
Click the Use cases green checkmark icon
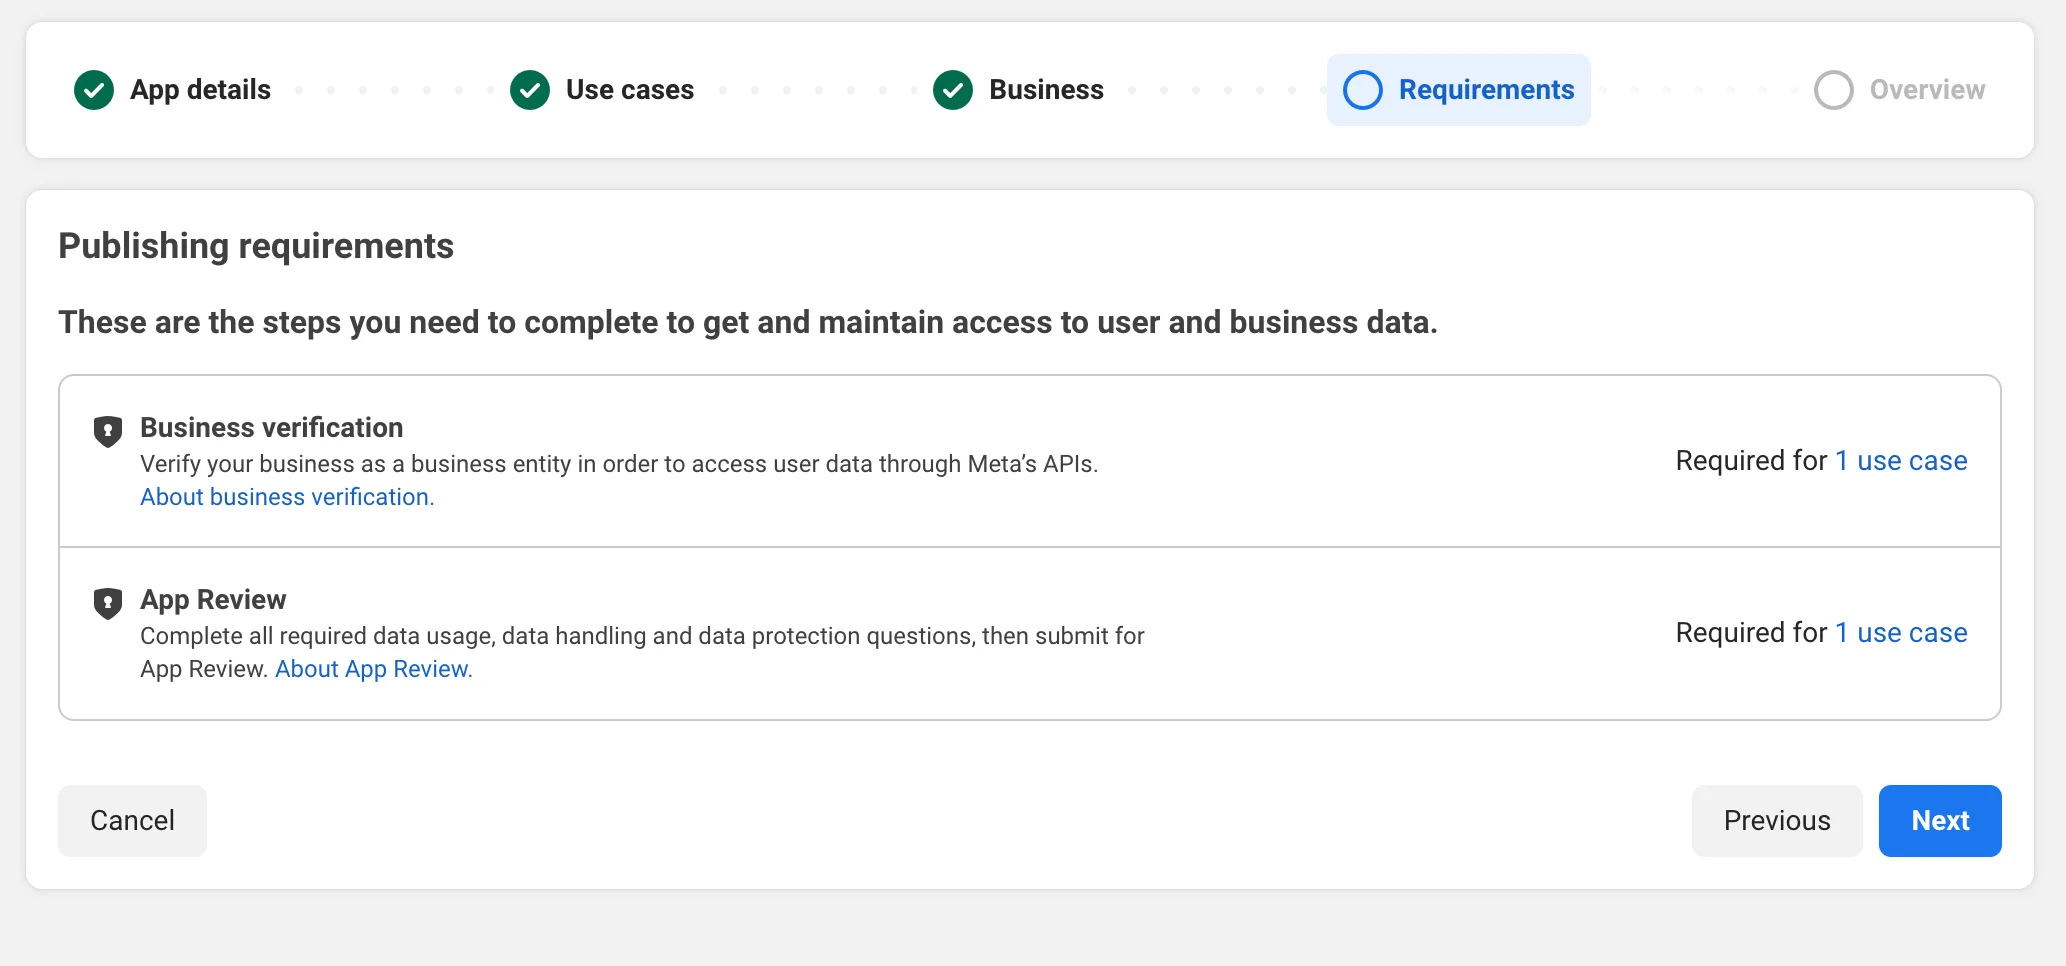point(530,90)
